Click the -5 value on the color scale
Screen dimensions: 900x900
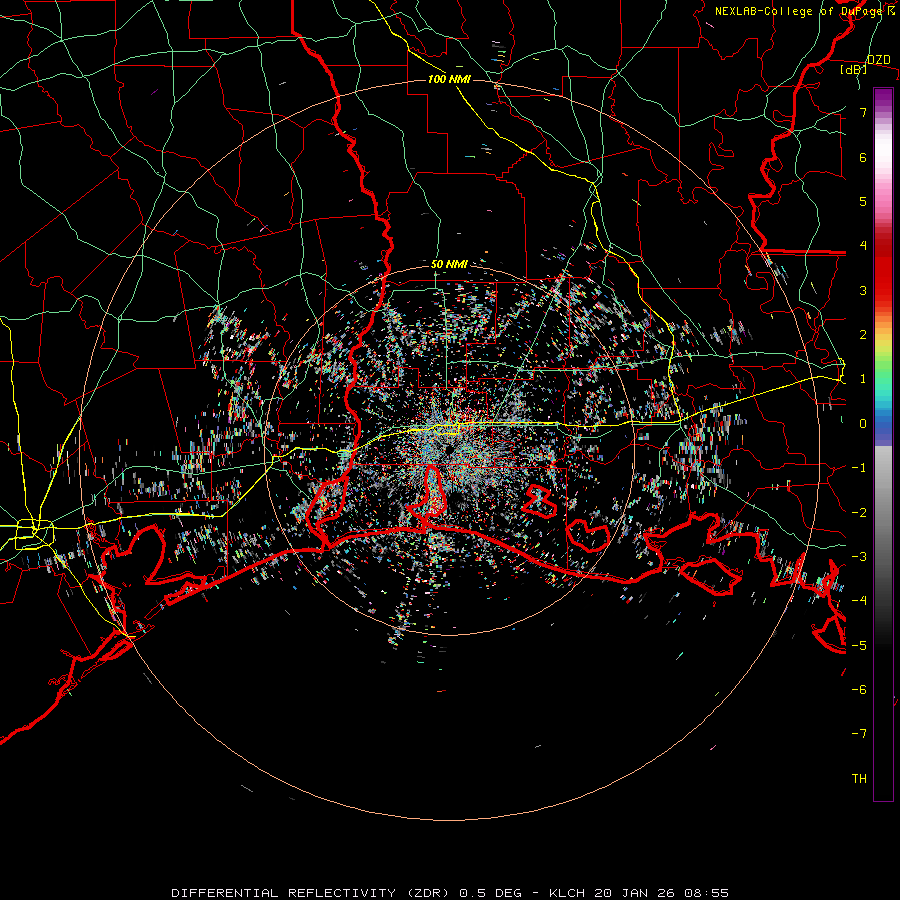tap(859, 646)
